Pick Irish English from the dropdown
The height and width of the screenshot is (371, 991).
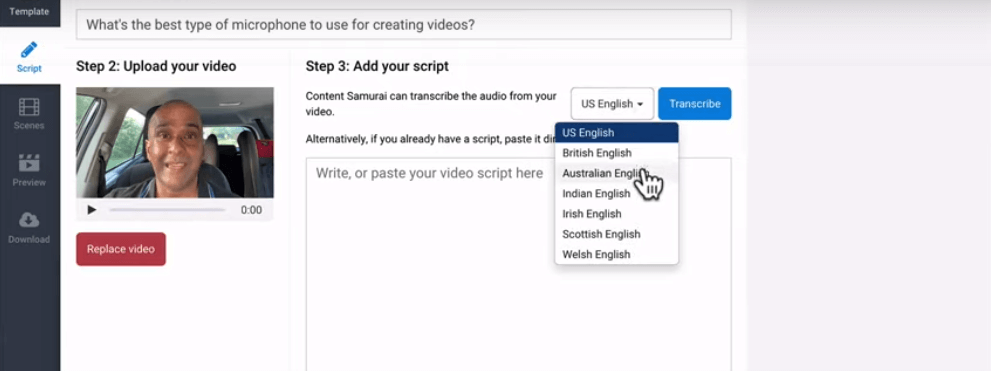(616, 214)
